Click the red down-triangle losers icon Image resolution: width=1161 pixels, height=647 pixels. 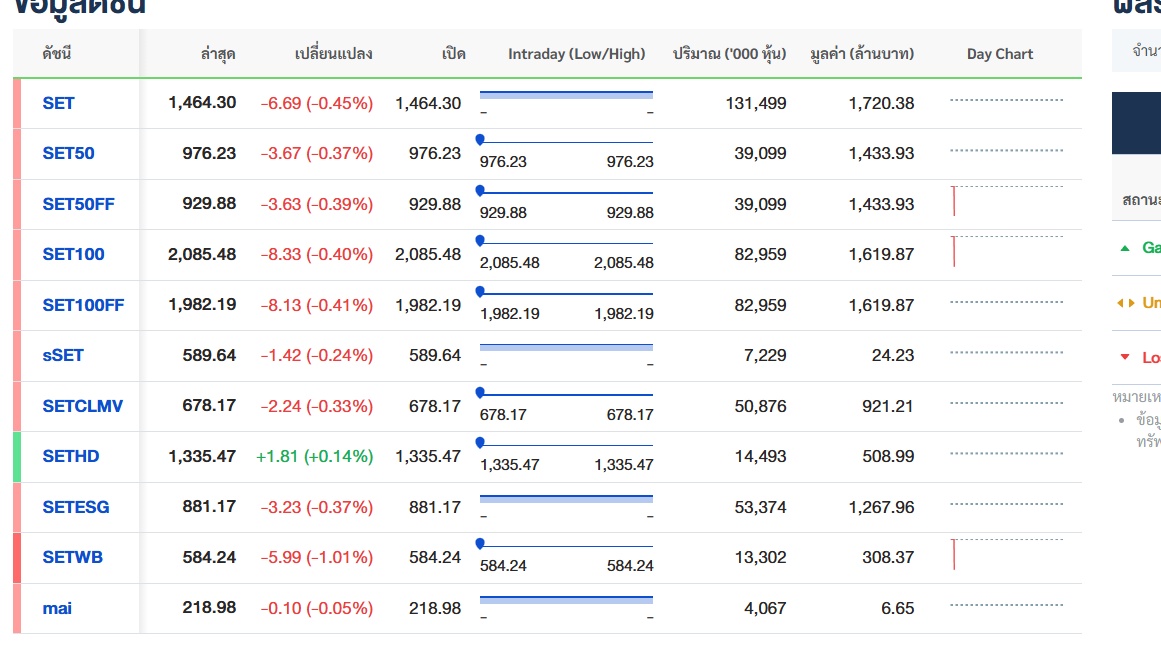pyautogui.click(x=1125, y=357)
